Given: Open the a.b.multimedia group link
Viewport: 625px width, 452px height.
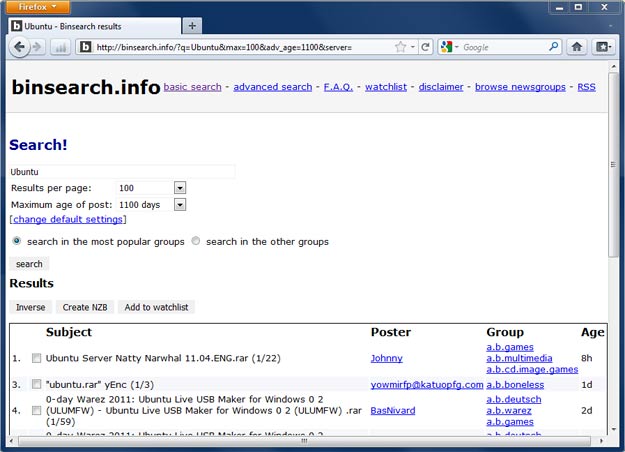Looking at the screenshot, I should click(519, 358).
